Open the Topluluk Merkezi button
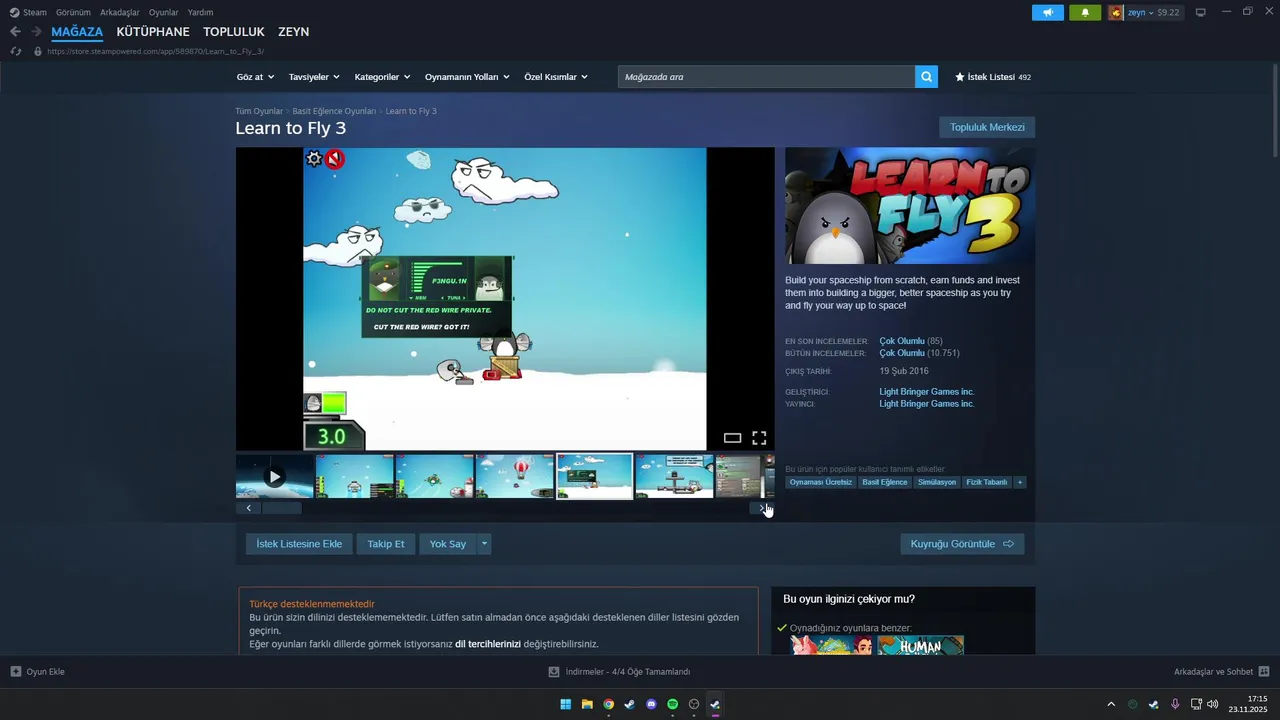Viewport: 1280px width, 720px height. [x=987, y=127]
